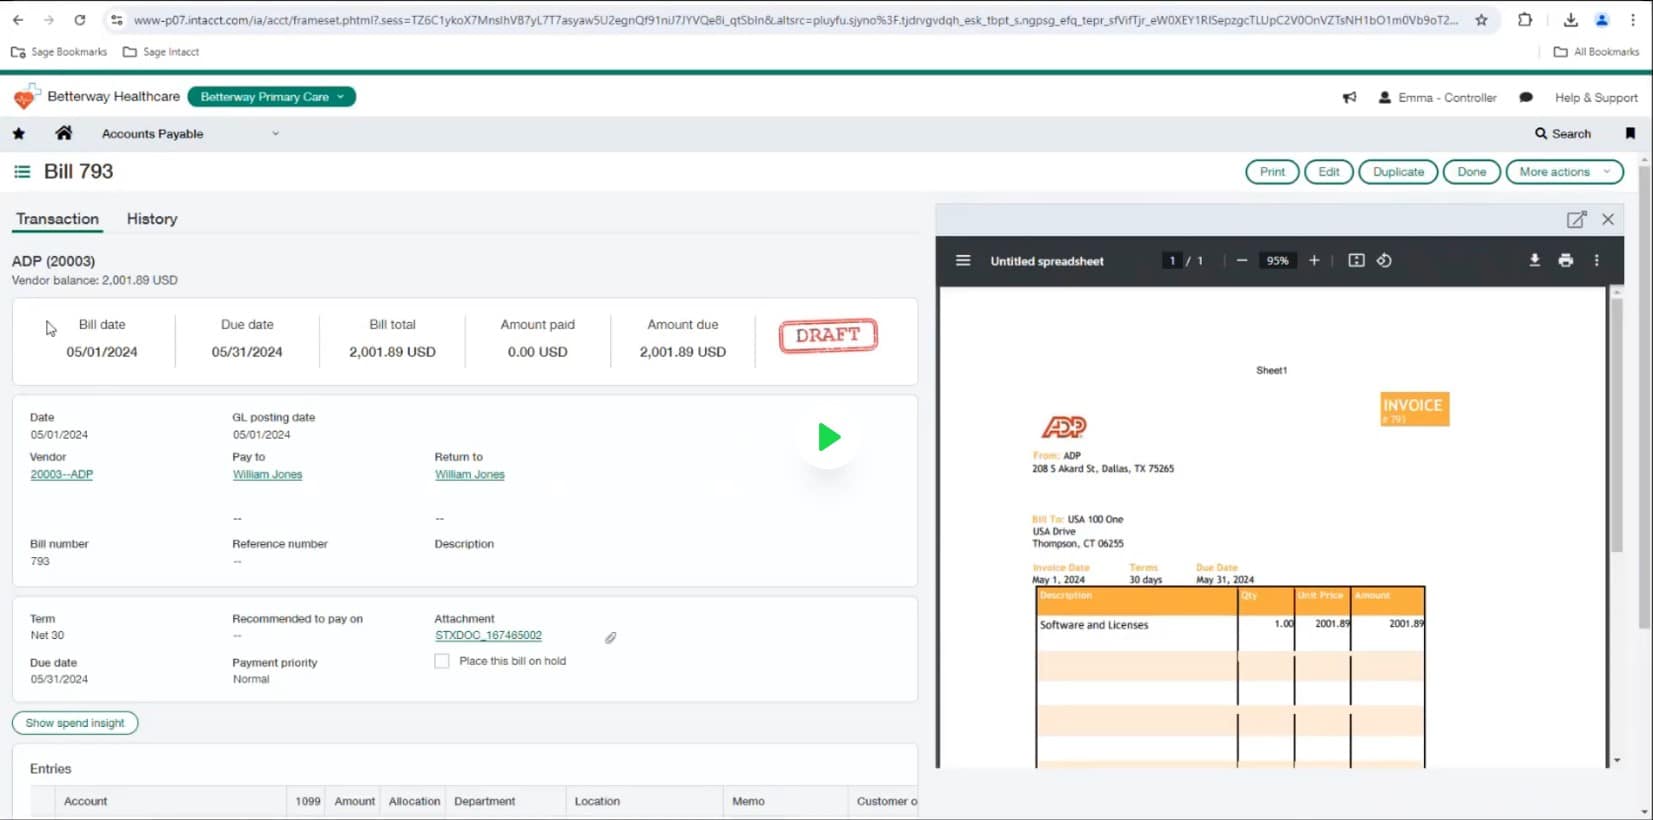Zoom out the PDF preview
This screenshot has width=1653, height=820.
pyautogui.click(x=1241, y=260)
